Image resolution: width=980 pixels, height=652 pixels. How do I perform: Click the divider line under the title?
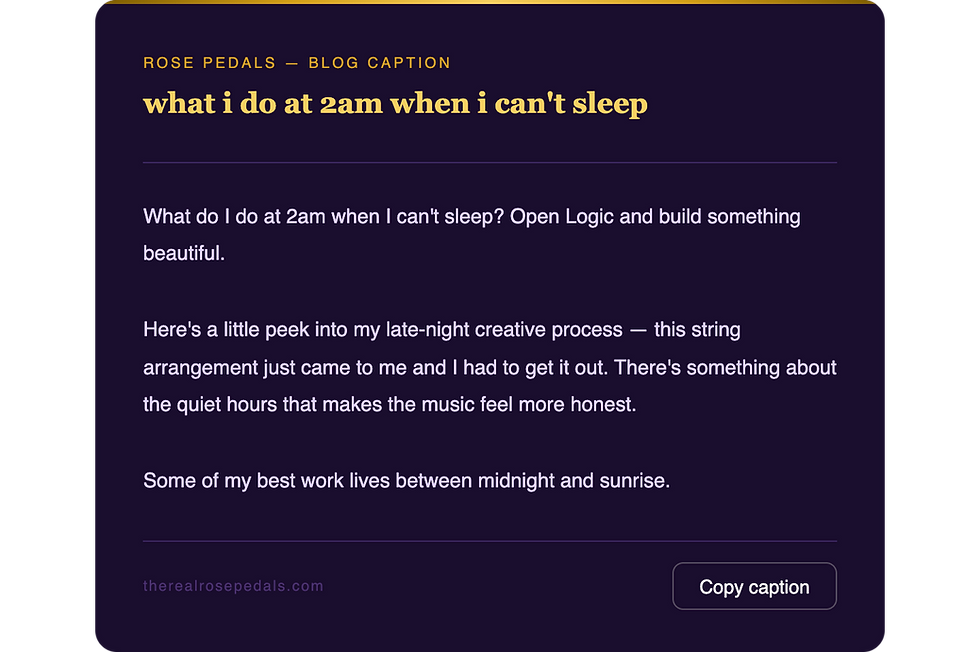click(x=489, y=163)
